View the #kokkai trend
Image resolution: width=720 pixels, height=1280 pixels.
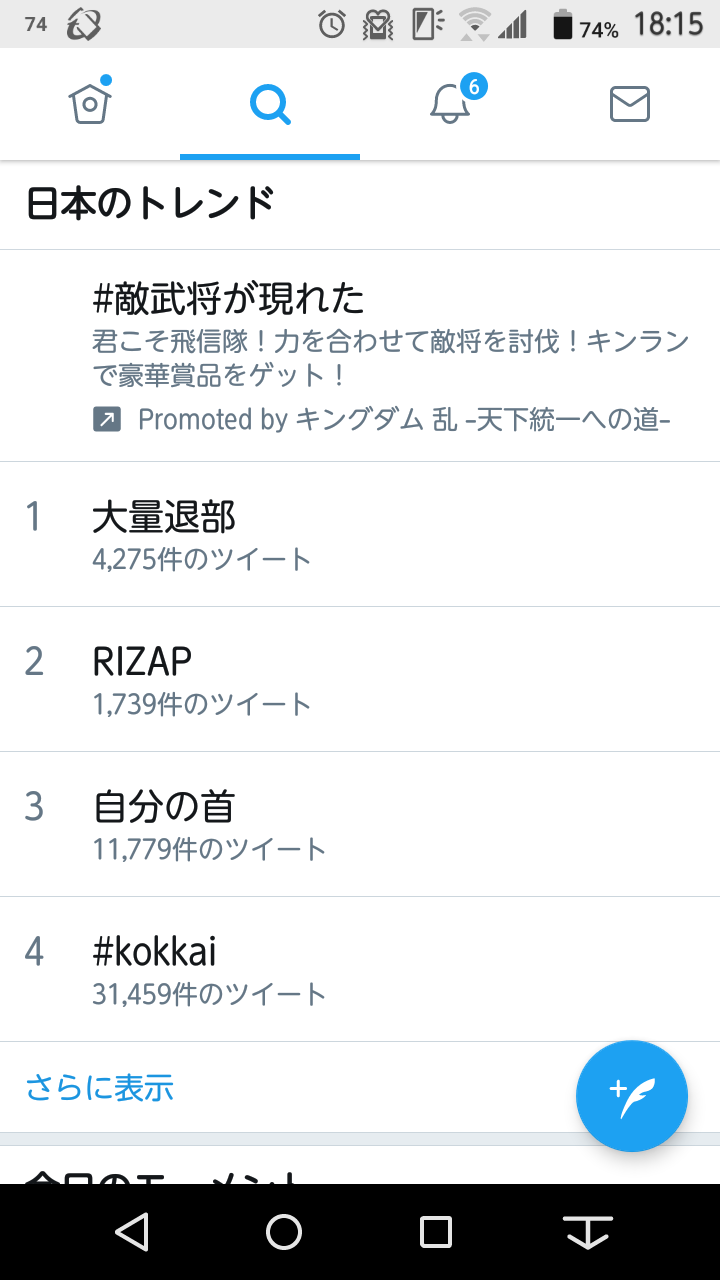click(x=360, y=969)
